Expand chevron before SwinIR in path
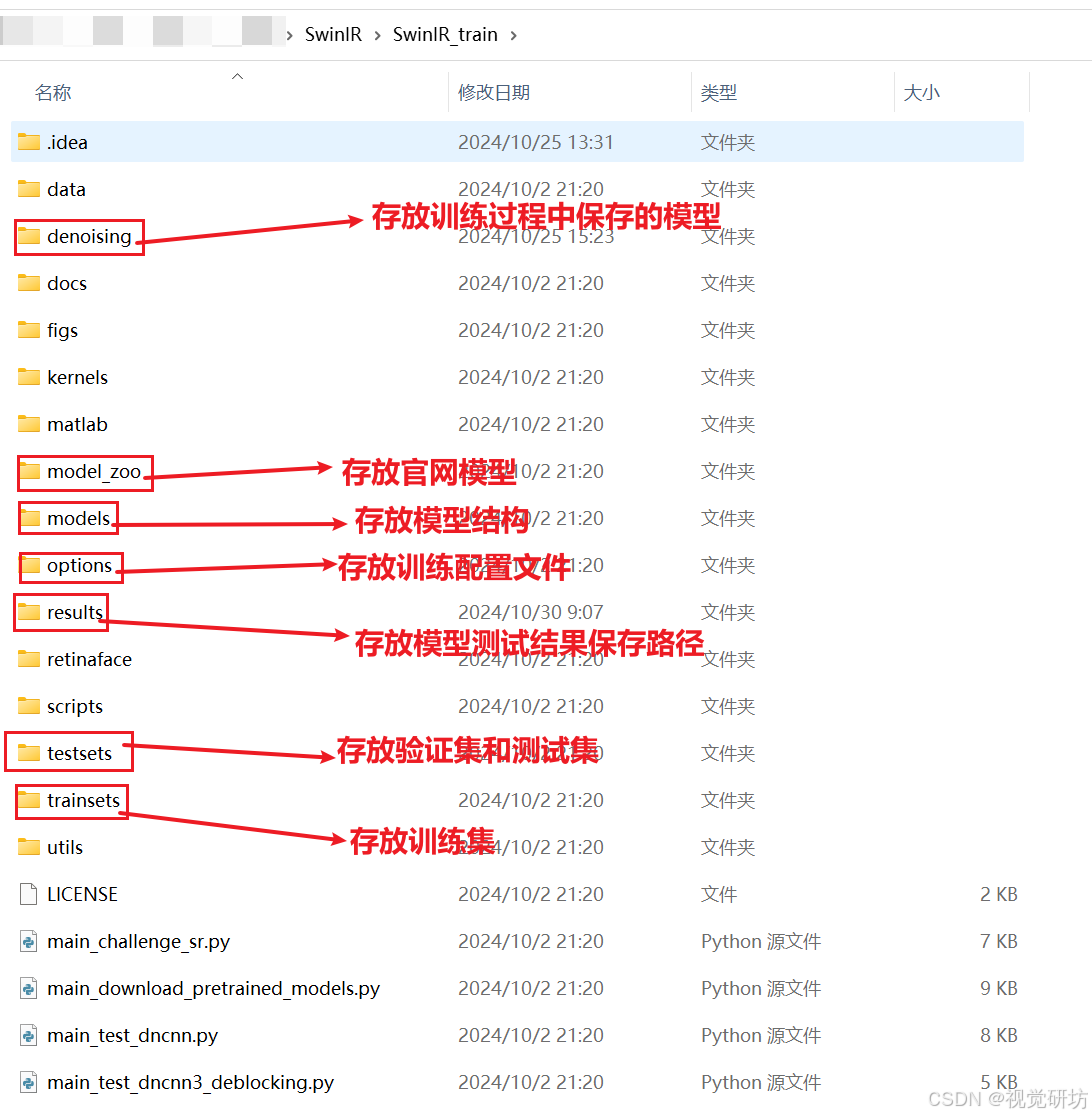1092x1116 pixels. pyautogui.click(x=290, y=35)
